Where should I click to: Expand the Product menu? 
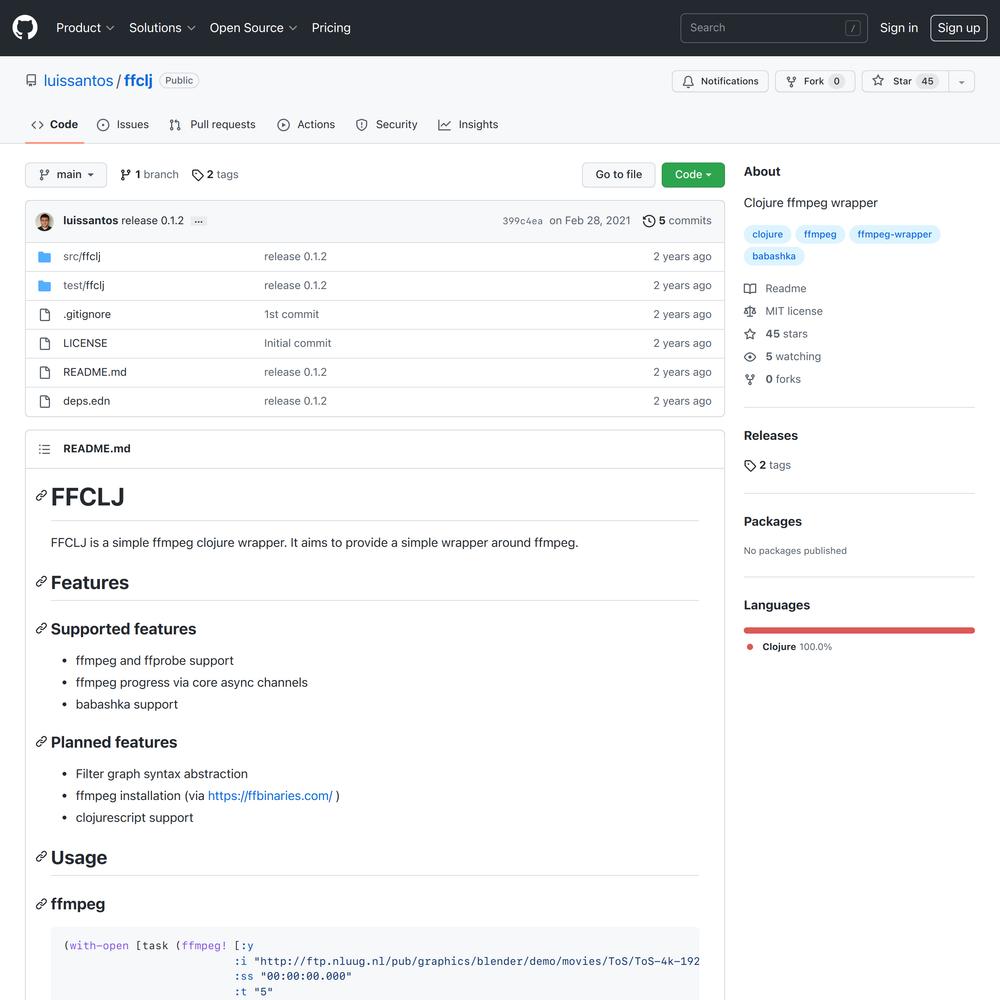click(85, 27)
